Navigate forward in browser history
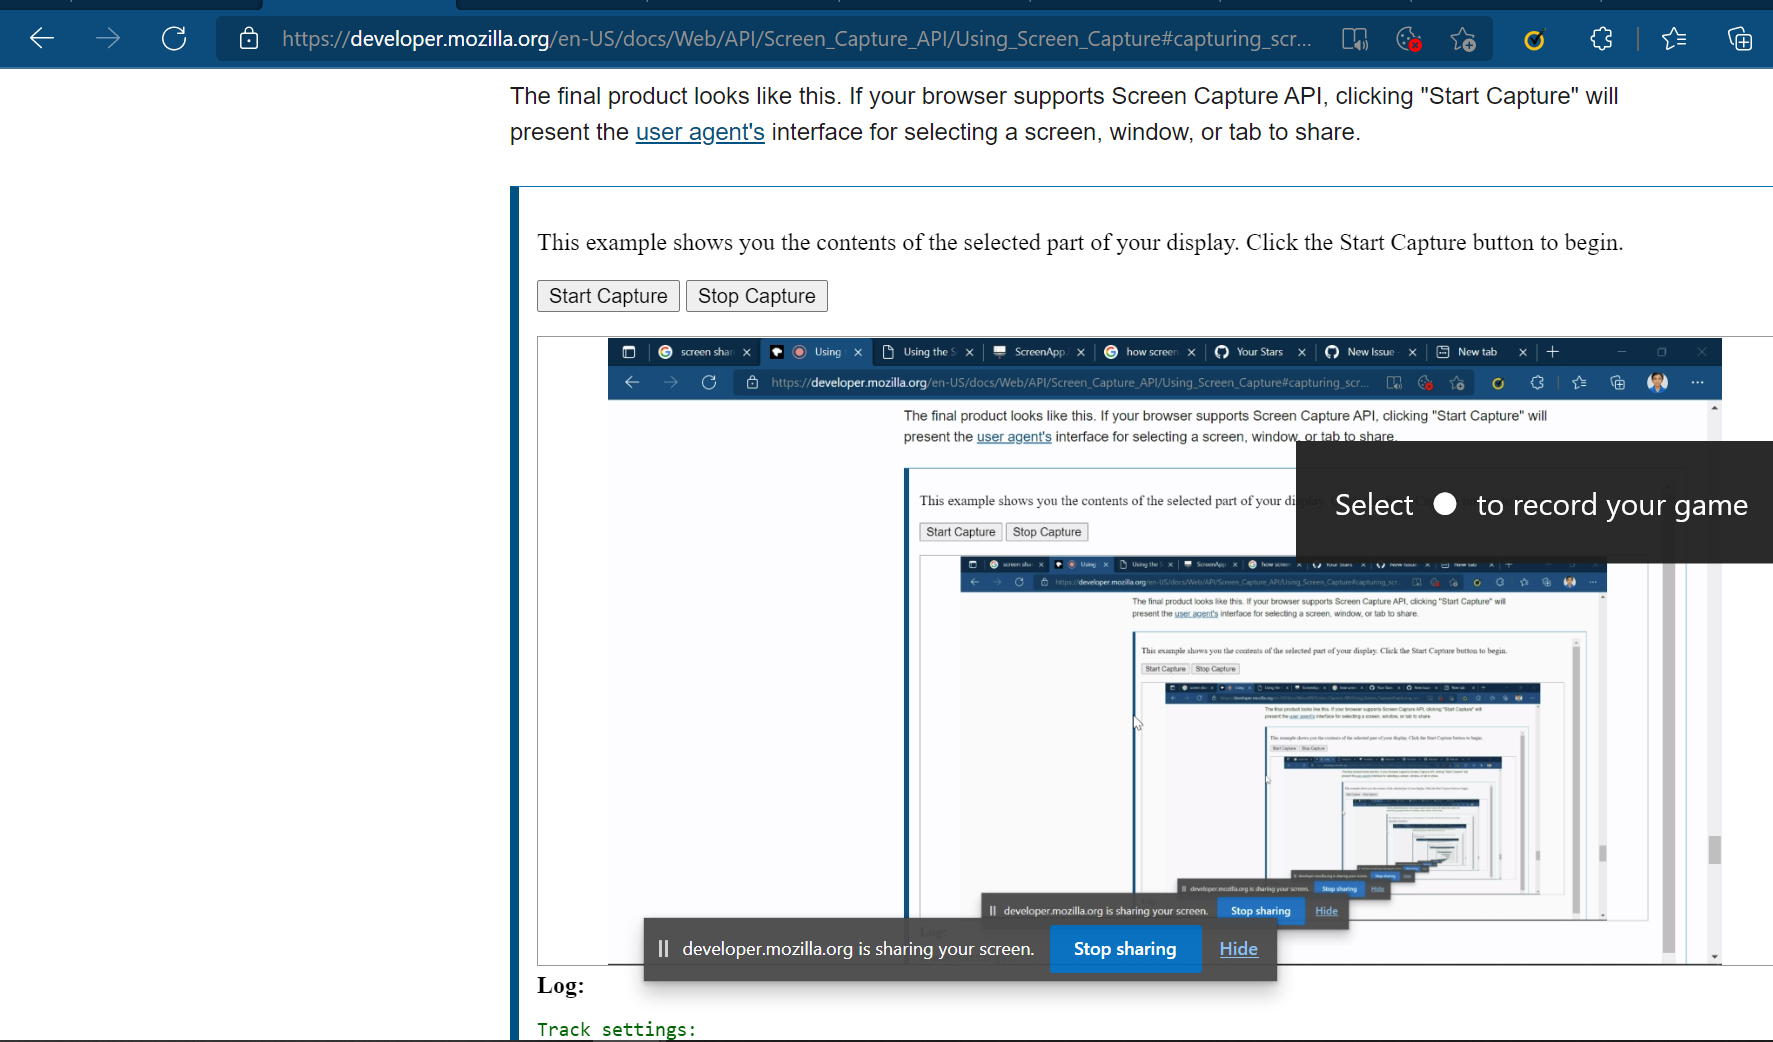 107,38
